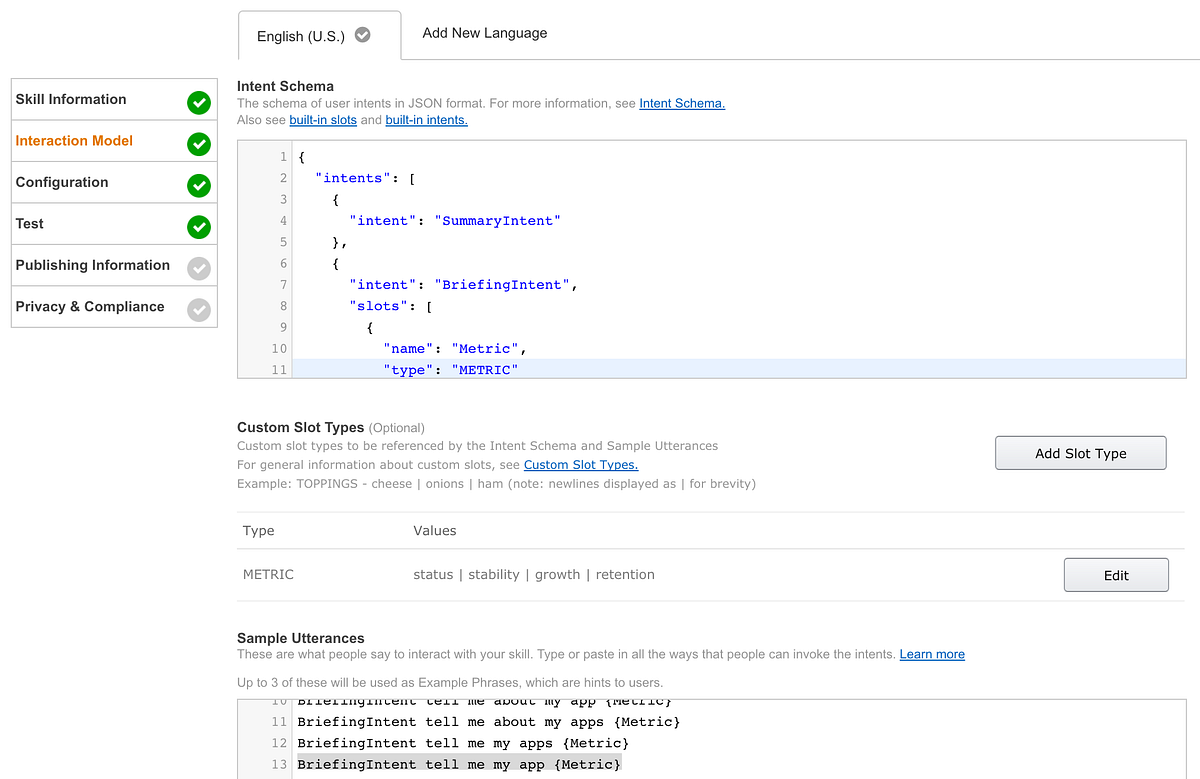Viewport: 1200px width, 779px height.
Task: Switch to the Add New Language tab
Action: [x=484, y=32]
